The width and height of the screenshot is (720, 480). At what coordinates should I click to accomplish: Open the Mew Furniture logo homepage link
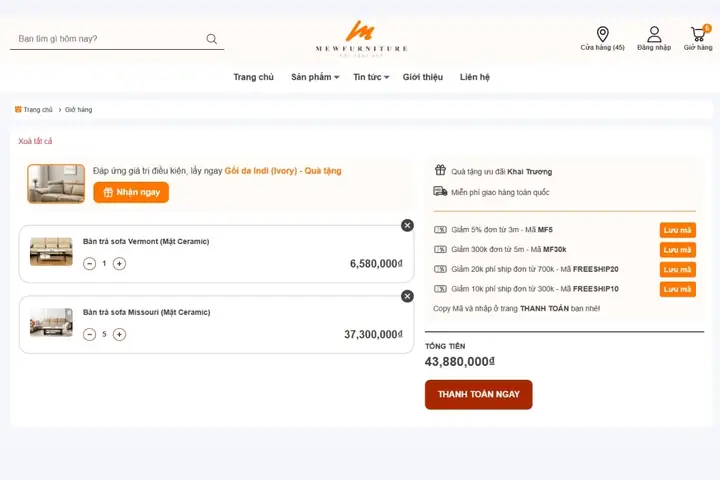(x=361, y=38)
